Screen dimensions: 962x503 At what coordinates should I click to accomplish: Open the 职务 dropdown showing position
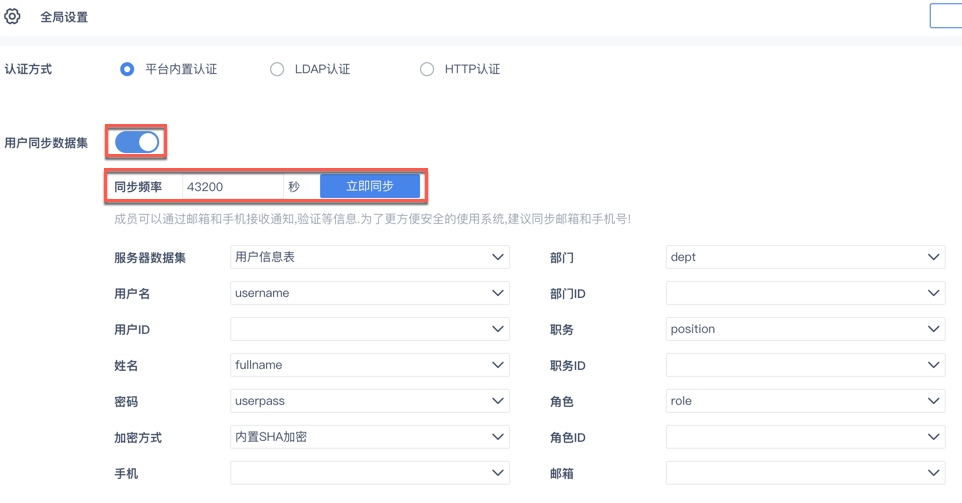(805, 329)
